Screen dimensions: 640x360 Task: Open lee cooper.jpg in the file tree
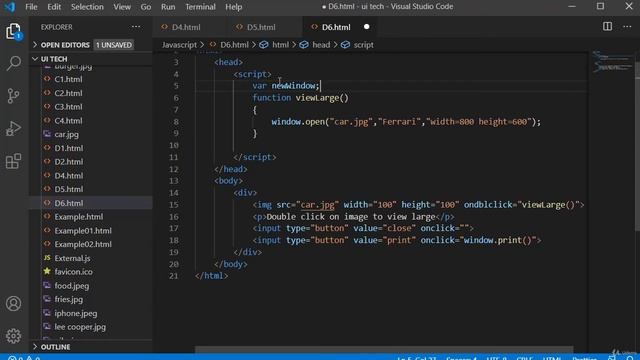click(x=80, y=327)
